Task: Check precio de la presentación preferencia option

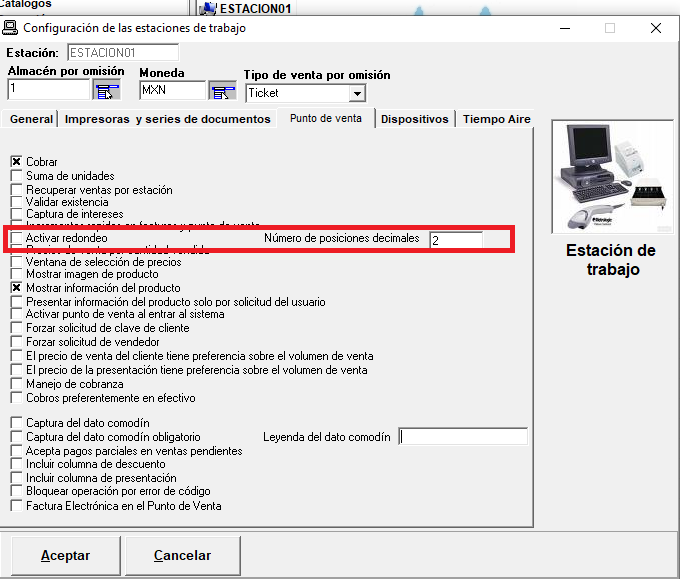Action: pos(16,370)
